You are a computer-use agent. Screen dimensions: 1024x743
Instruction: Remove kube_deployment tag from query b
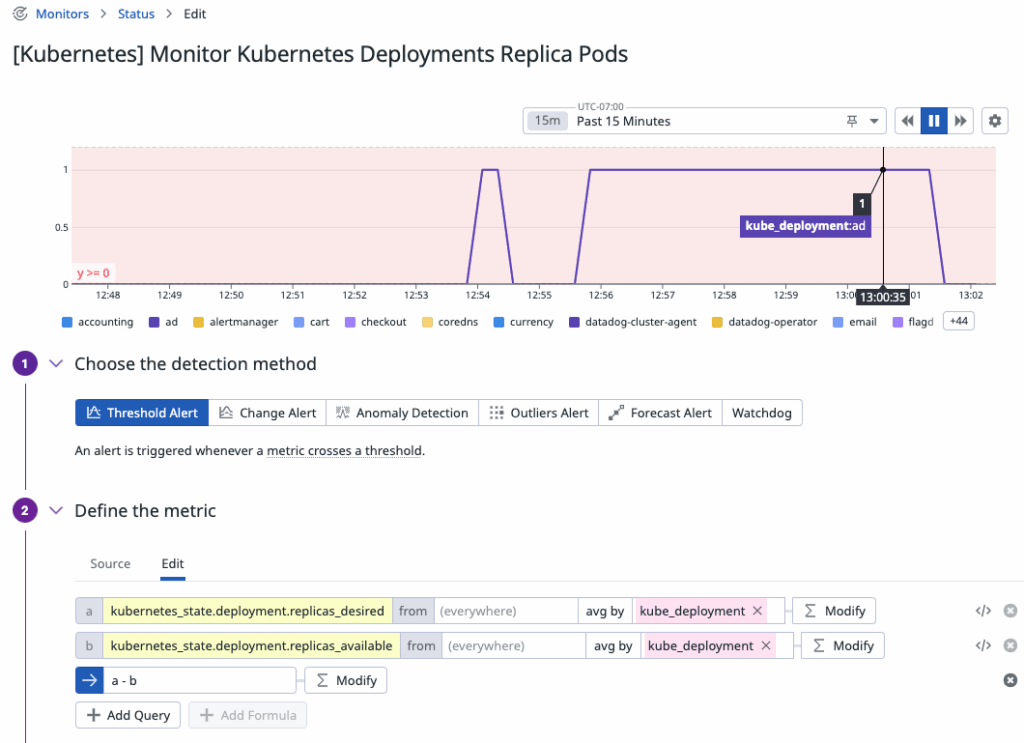click(x=766, y=646)
